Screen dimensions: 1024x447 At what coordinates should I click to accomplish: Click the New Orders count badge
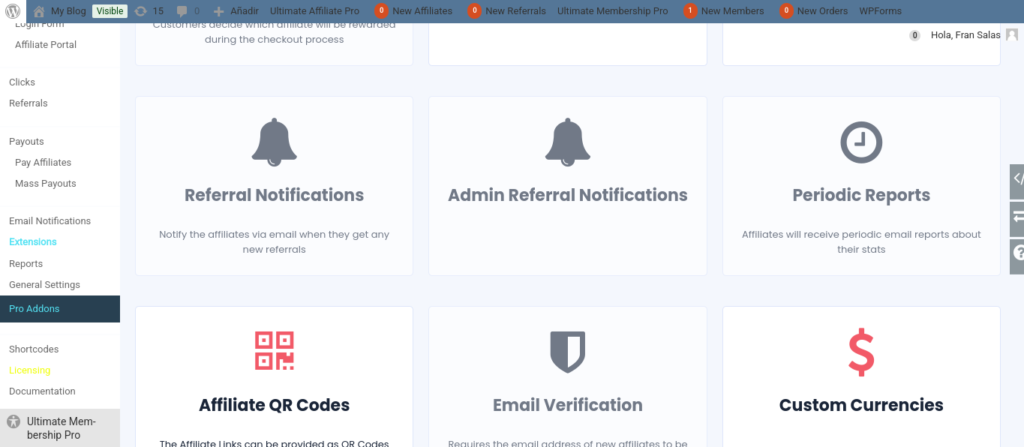point(787,11)
